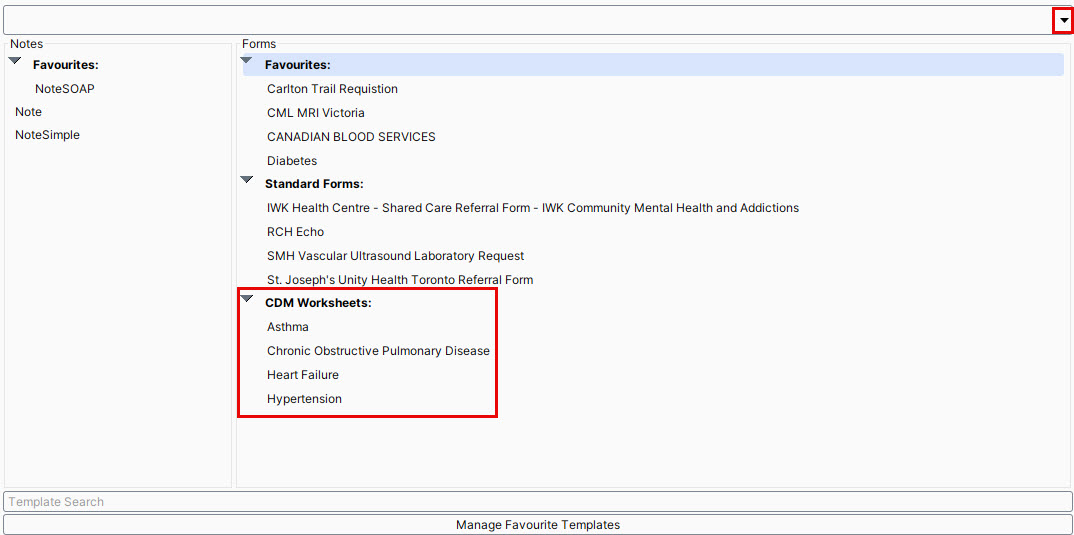Image resolution: width=1074 pixels, height=535 pixels.
Task: Open the Asthma worksheet
Action: click(x=288, y=327)
